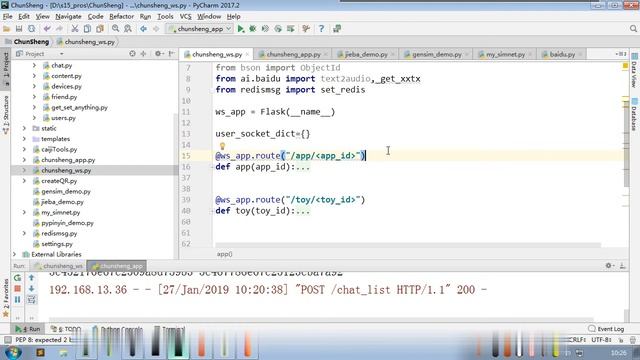The height and width of the screenshot is (360, 640).
Task: Select pypinyin_demo.py in project tree
Action: pos(67,223)
